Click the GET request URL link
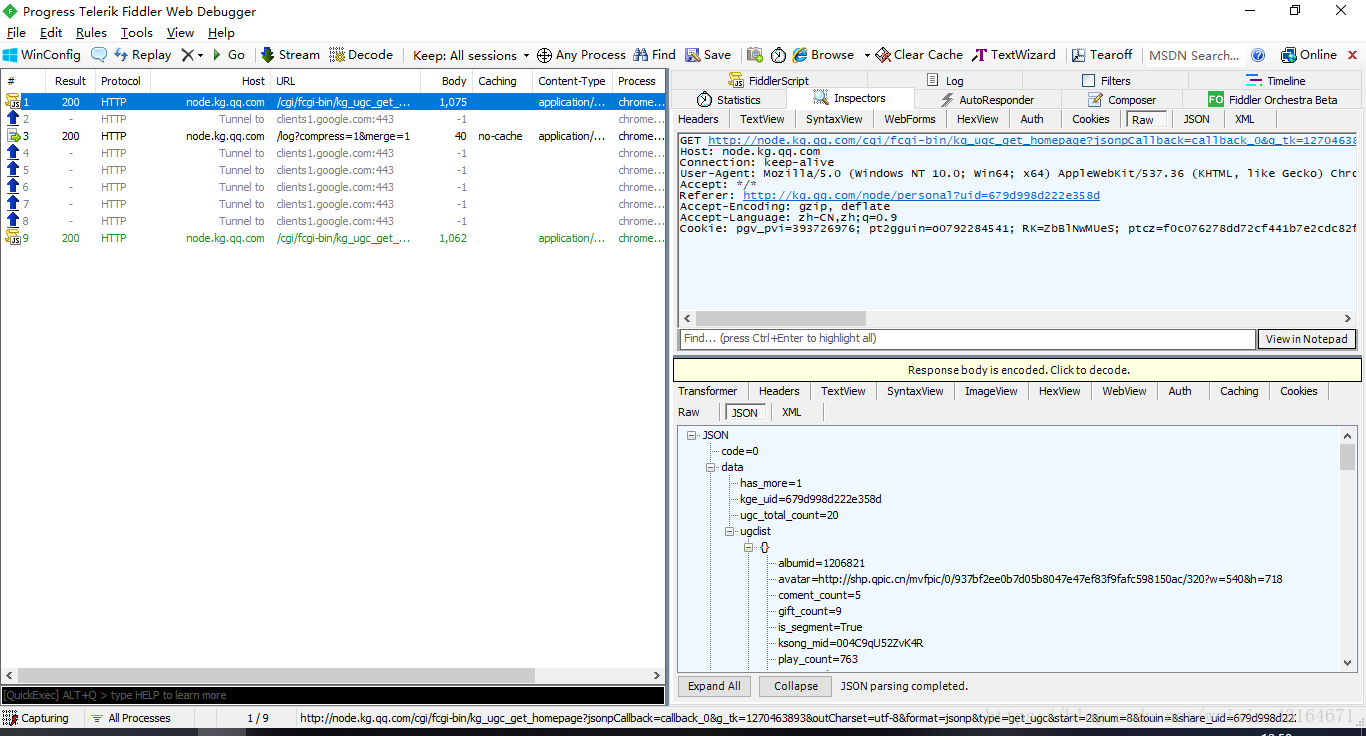 [x=1032, y=141]
